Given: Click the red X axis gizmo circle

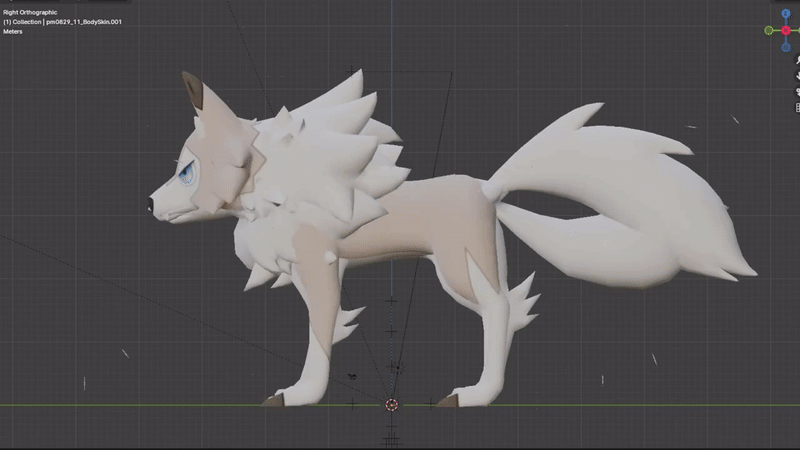Looking at the screenshot, I should (786, 30).
